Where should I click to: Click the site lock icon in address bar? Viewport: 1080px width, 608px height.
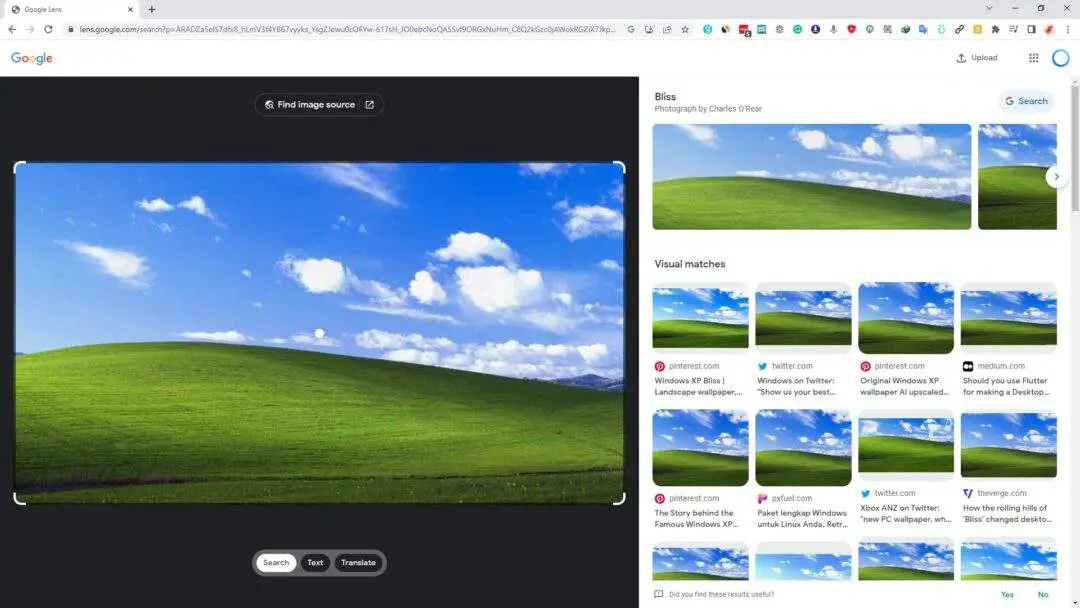(70, 30)
